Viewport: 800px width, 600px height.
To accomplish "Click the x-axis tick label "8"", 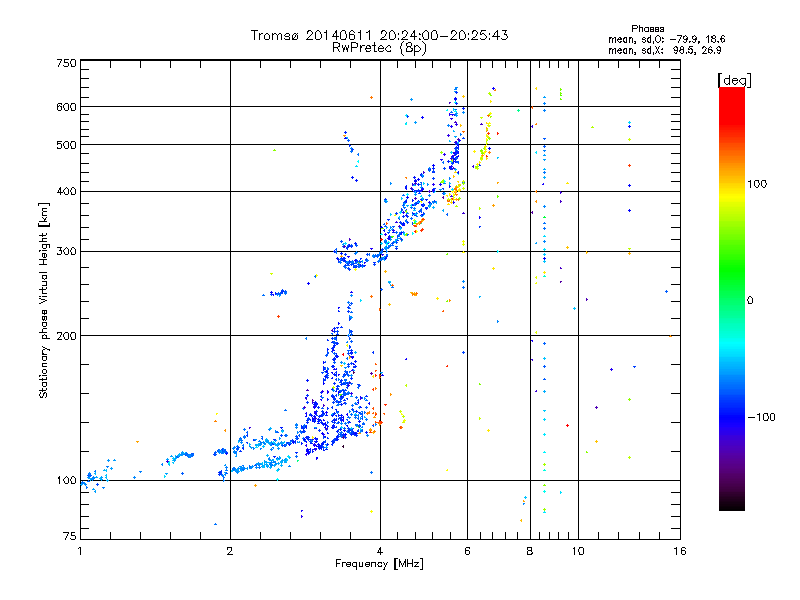I will (x=530, y=551).
